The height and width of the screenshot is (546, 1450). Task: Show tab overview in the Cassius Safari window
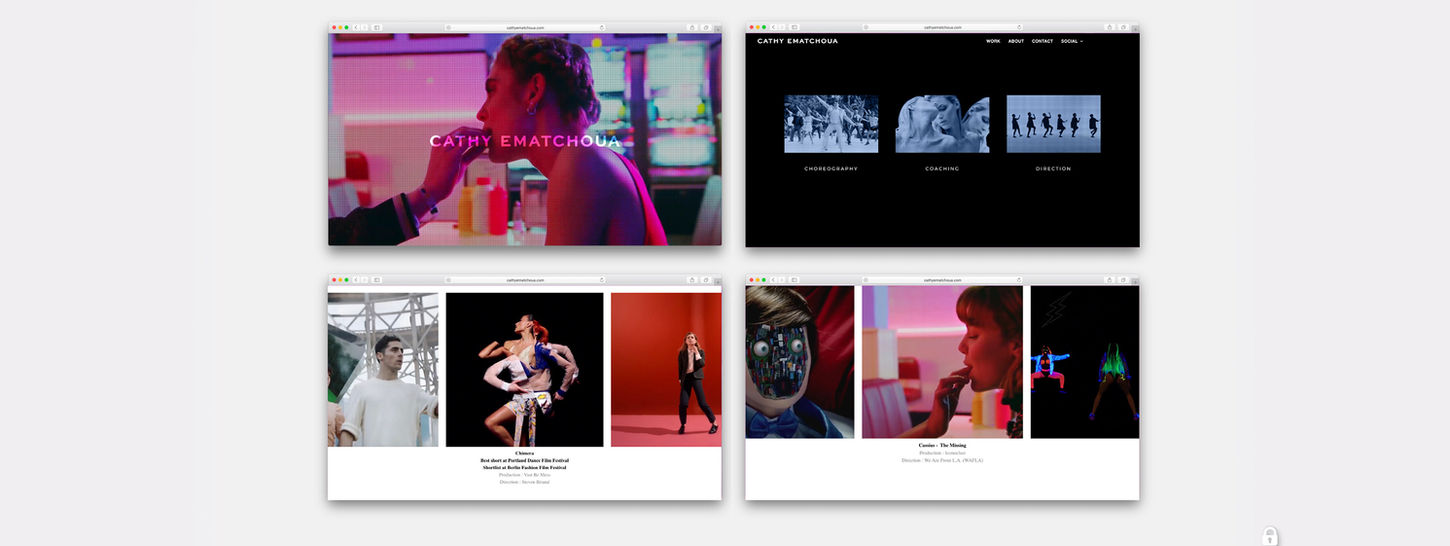coord(1123,280)
